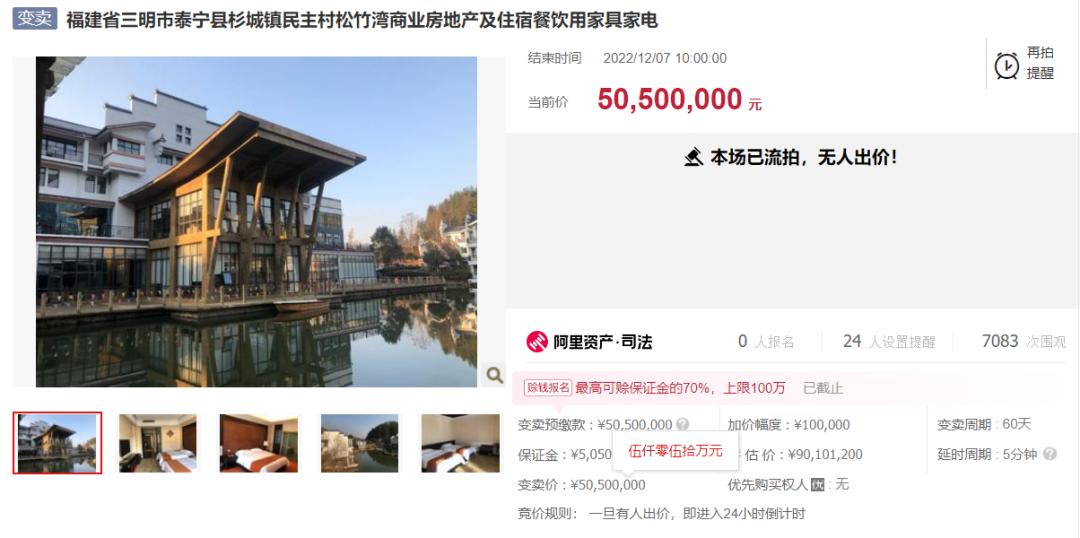Click the auction title 福建省三明市泰宁县
1080x538 pixels.
coord(362,20)
